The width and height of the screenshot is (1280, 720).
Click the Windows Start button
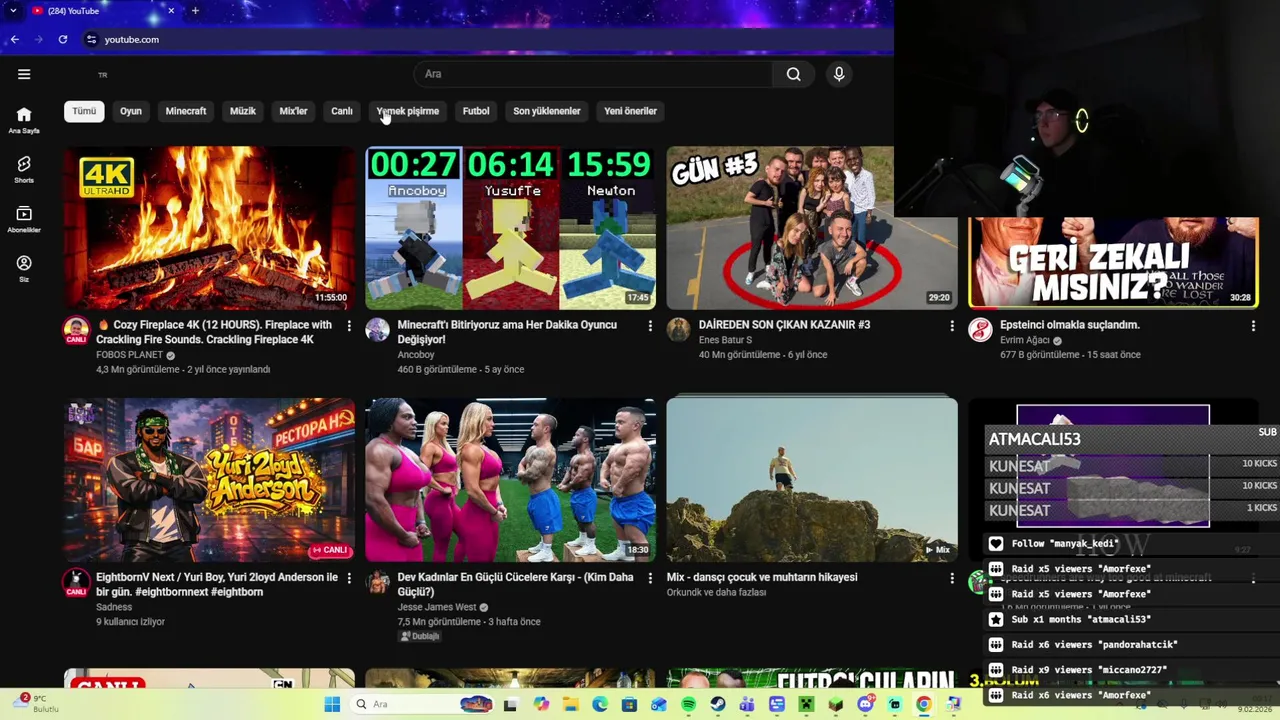point(332,704)
